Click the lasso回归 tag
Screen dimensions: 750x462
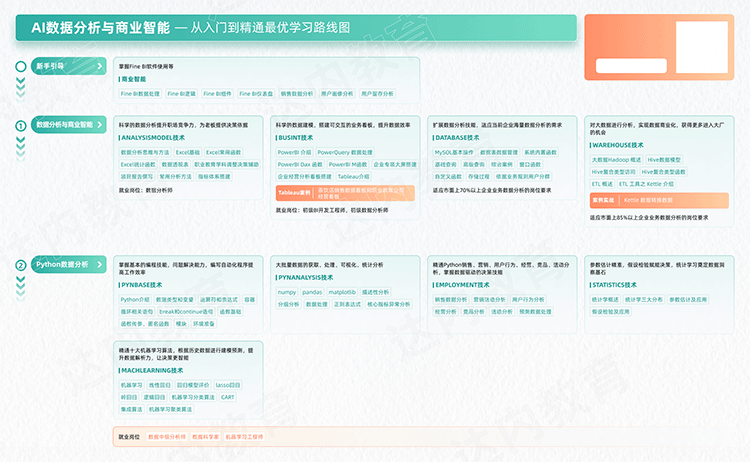click(x=228, y=385)
